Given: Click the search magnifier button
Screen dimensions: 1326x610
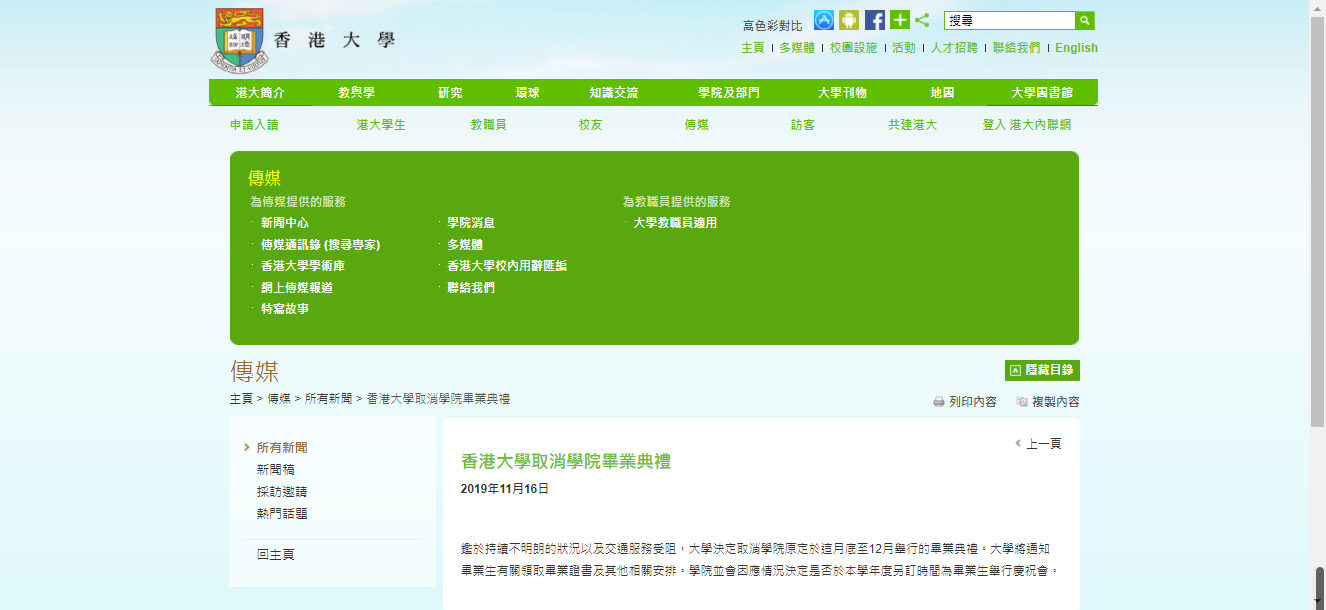Looking at the screenshot, I should 1085,20.
